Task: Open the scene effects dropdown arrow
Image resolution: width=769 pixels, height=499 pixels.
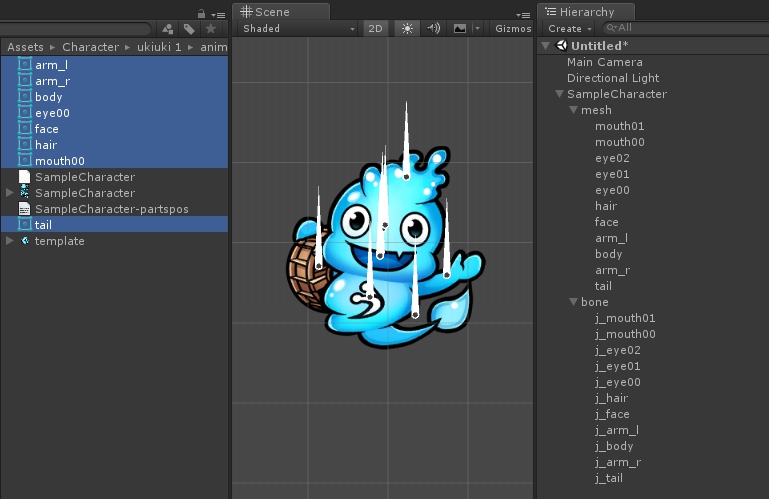Action: (477, 28)
